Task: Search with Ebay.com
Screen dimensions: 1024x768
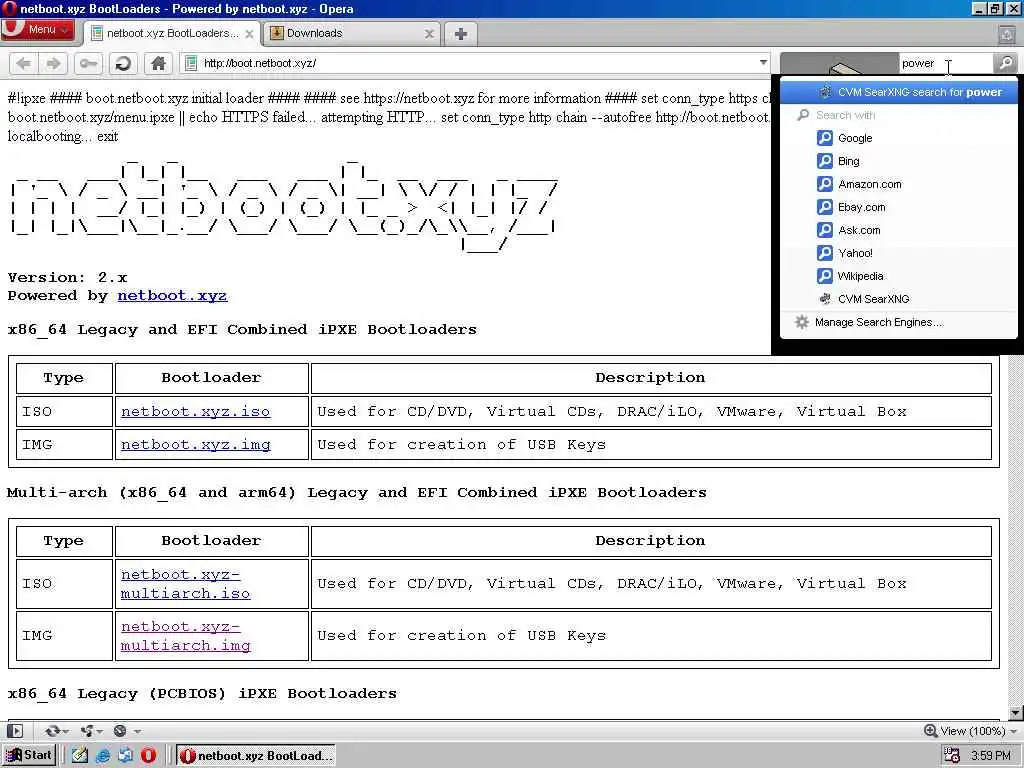Action: [x=899, y=207]
